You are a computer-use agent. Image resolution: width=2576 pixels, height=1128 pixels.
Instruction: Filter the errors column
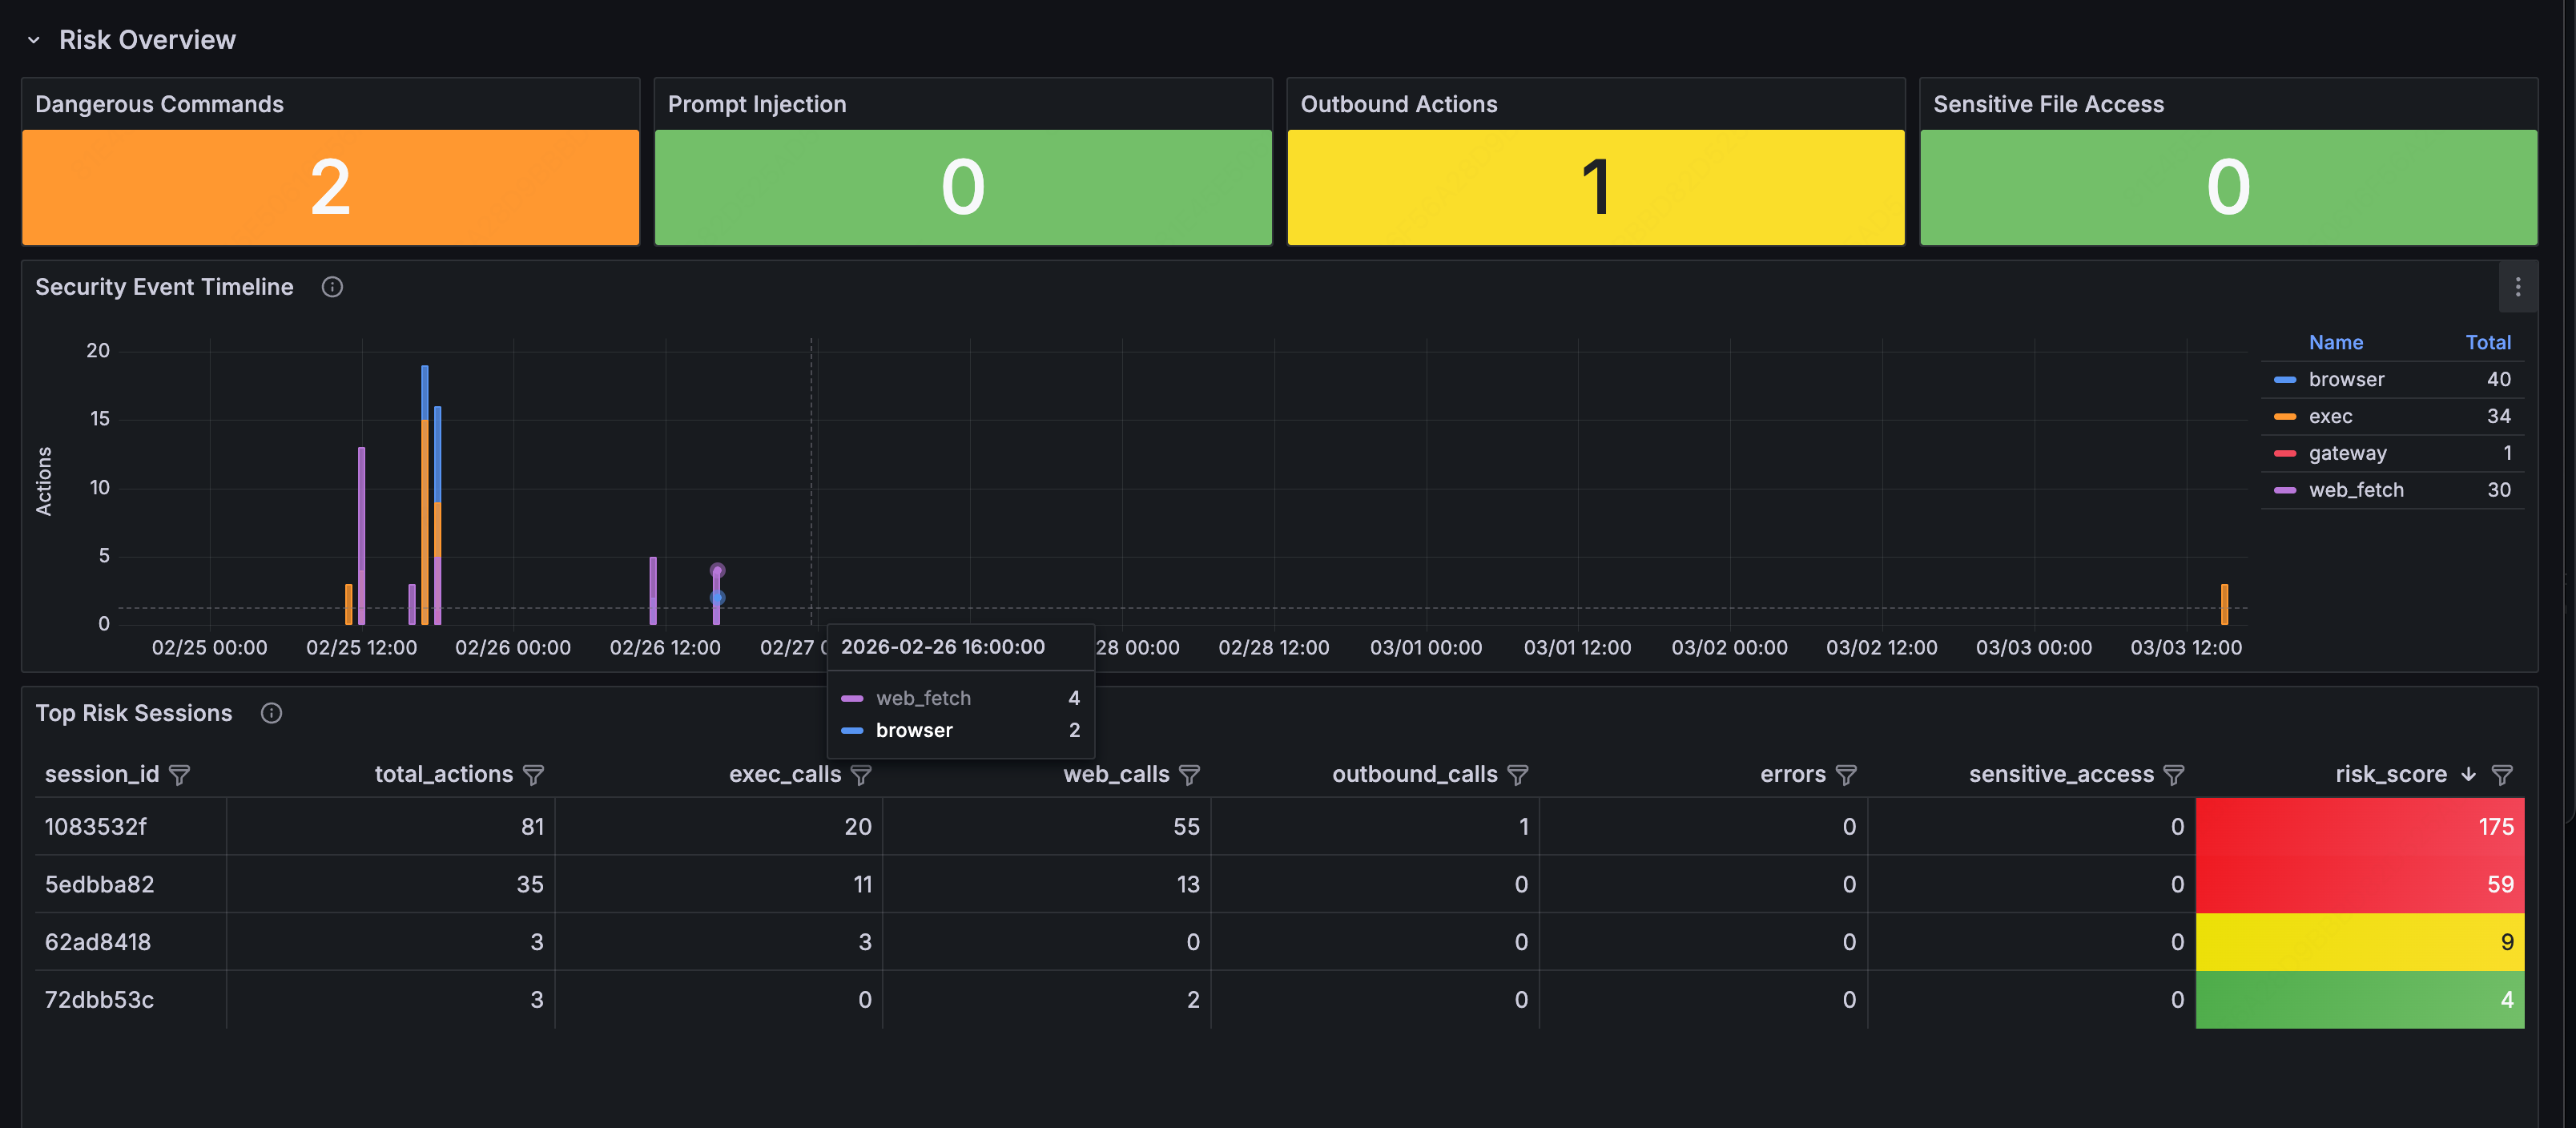[x=1846, y=775]
